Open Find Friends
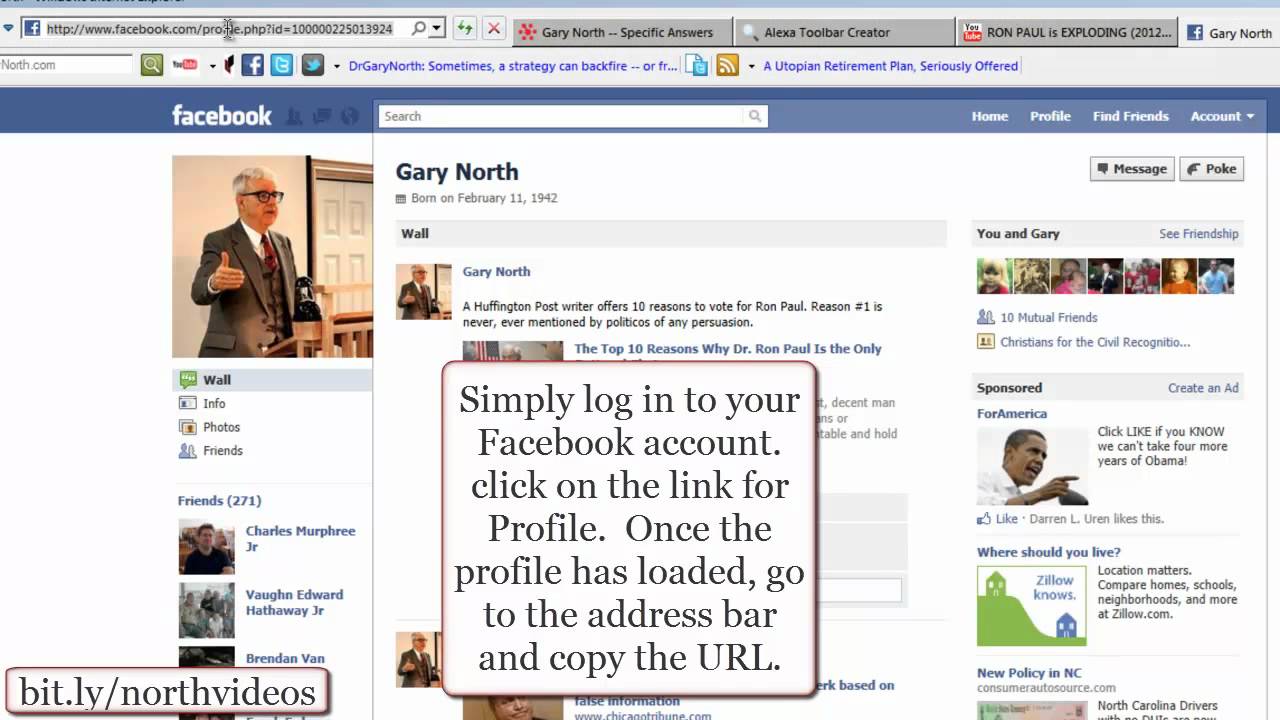The height and width of the screenshot is (720, 1280). tap(1130, 116)
